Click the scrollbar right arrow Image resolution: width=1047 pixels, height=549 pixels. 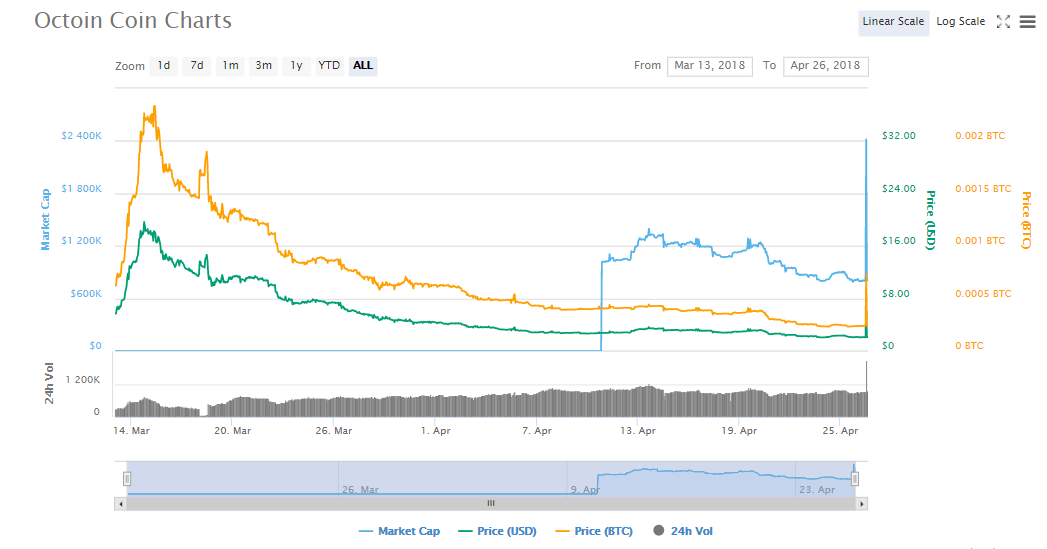click(x=861, y=504)
